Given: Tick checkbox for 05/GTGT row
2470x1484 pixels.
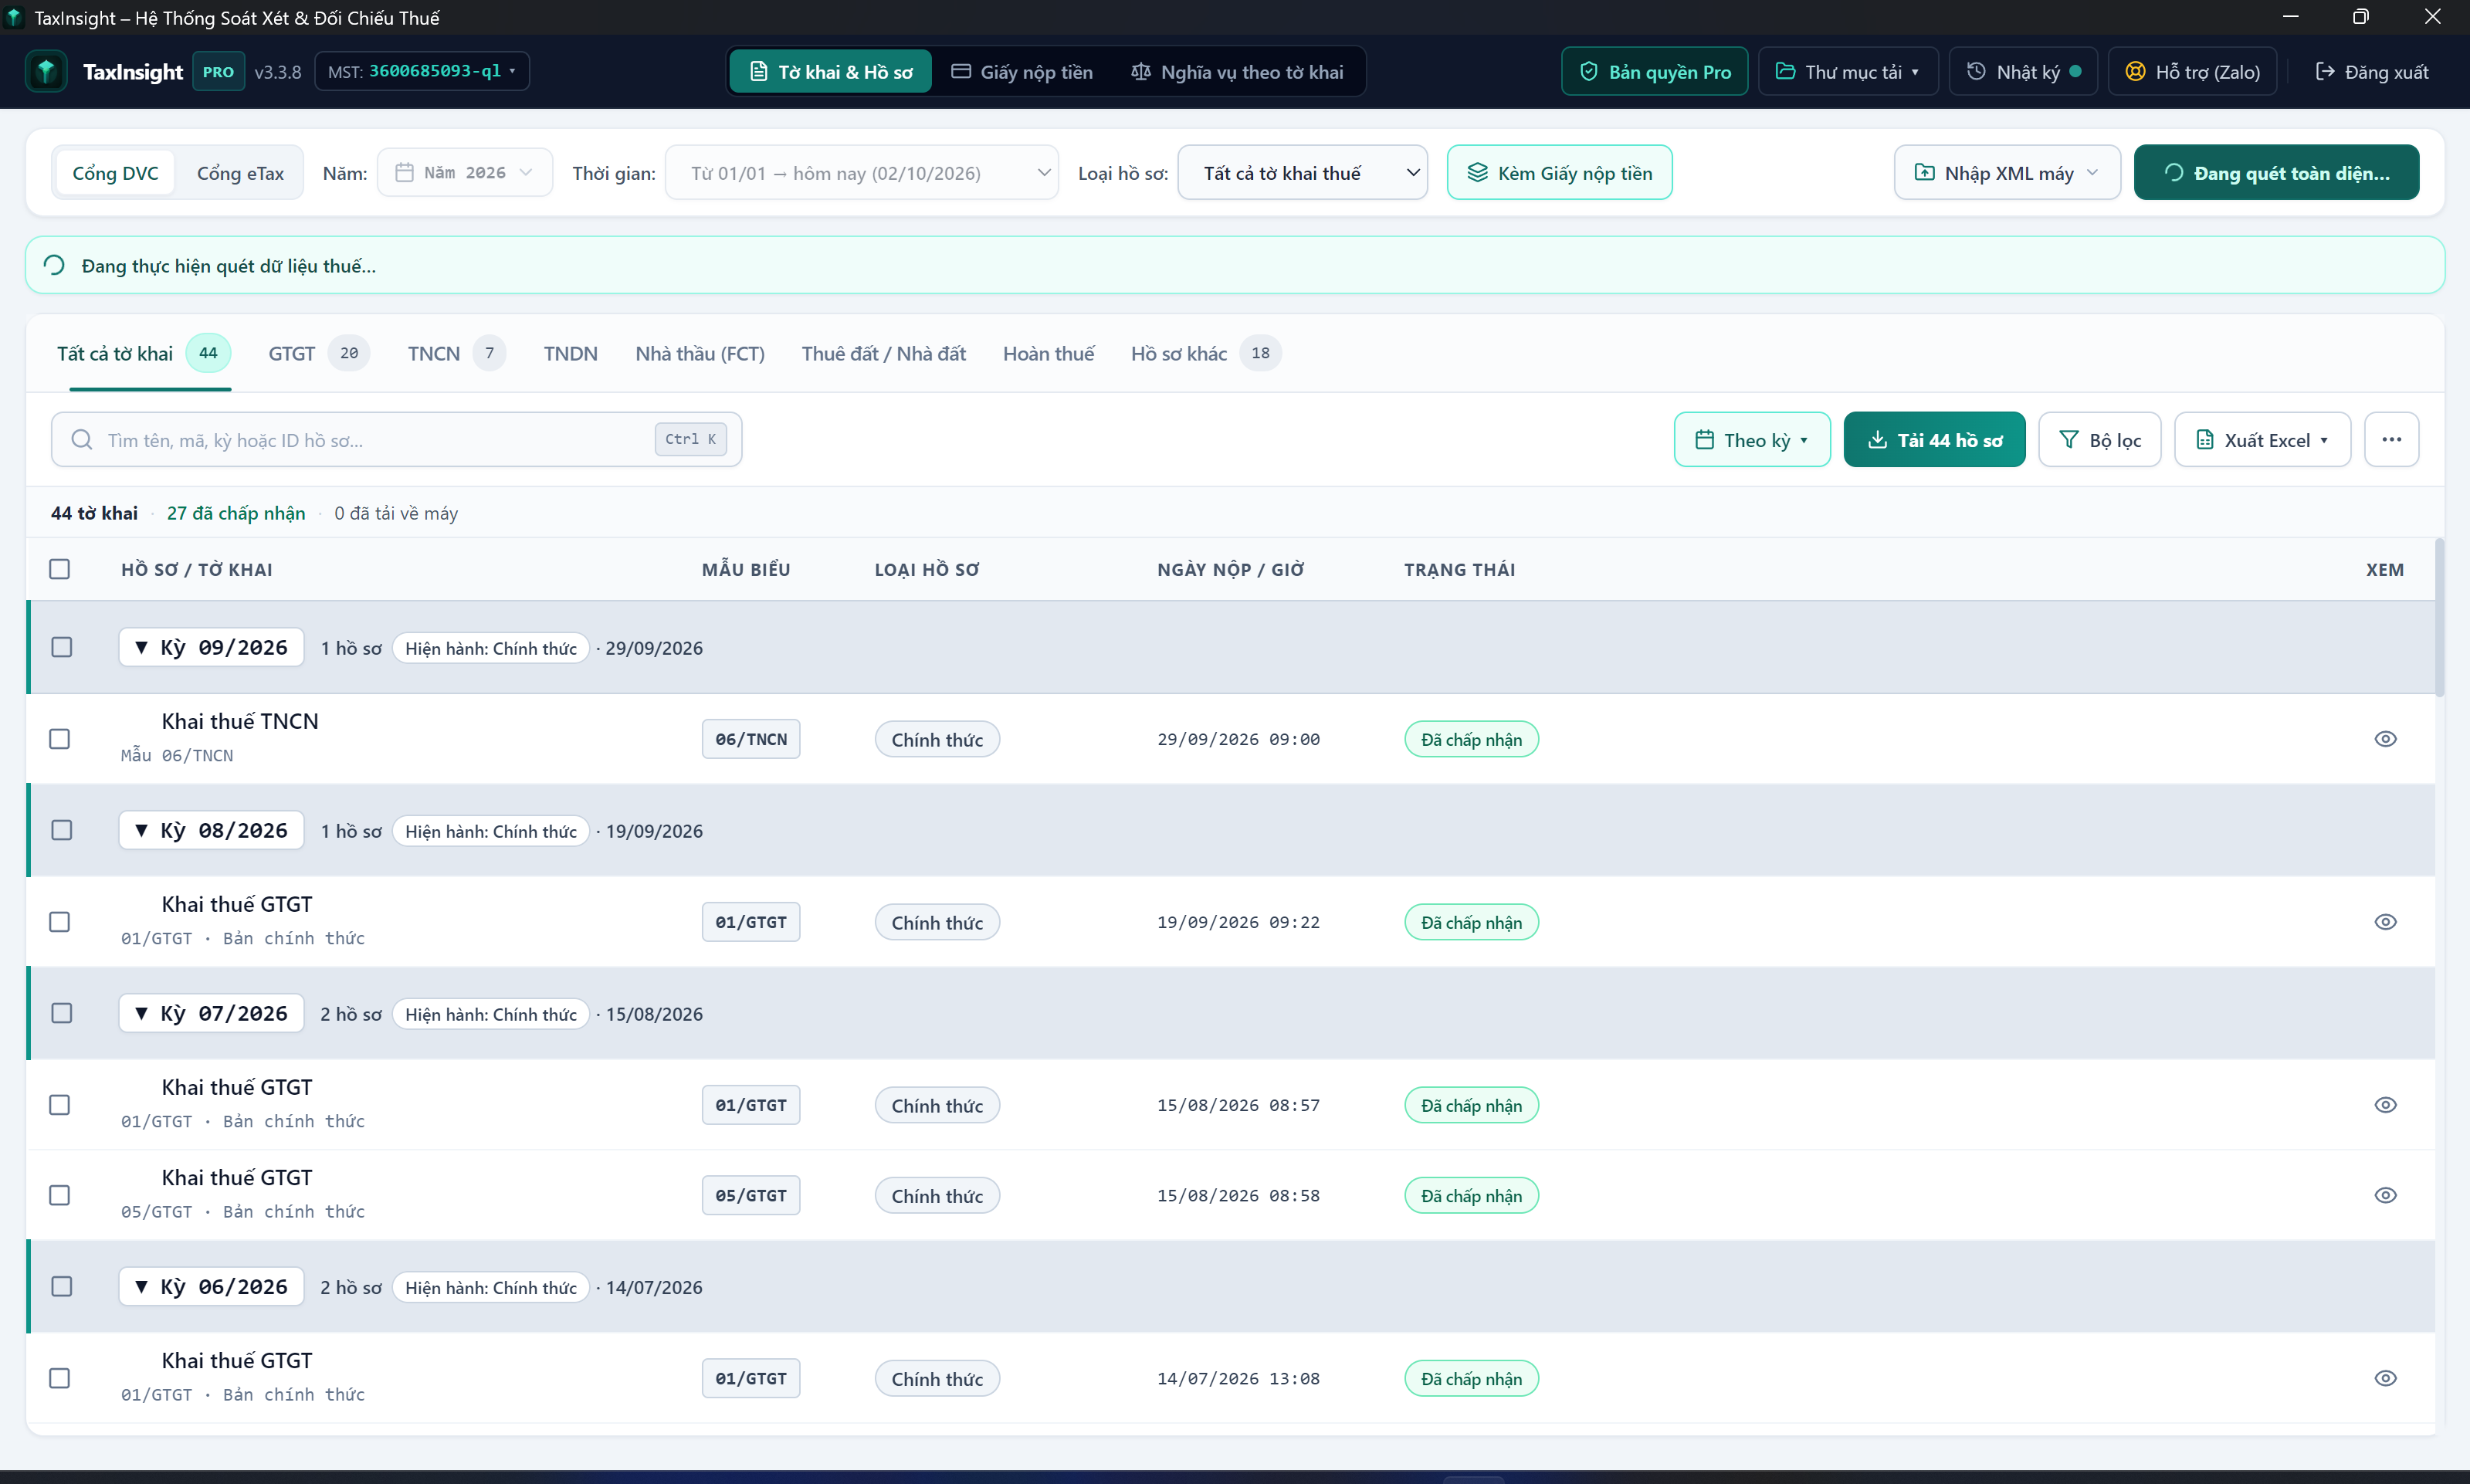Looking at the screenshot, I should [60, 1195].
